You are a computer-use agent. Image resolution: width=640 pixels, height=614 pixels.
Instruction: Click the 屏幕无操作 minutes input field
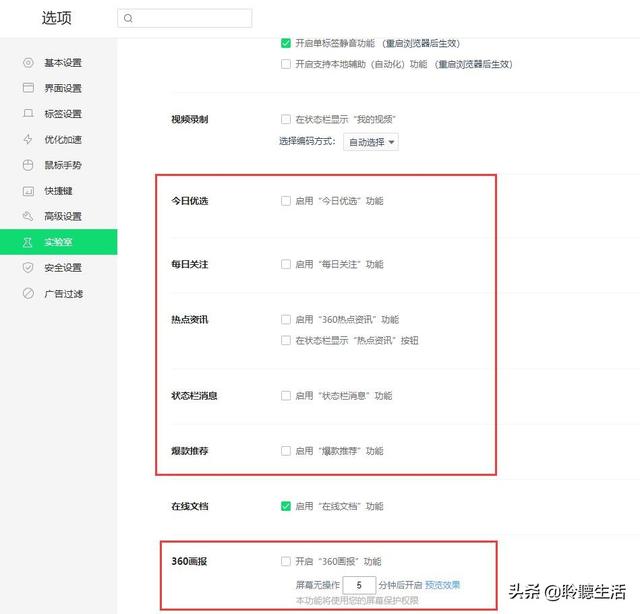tap(359, 585)
